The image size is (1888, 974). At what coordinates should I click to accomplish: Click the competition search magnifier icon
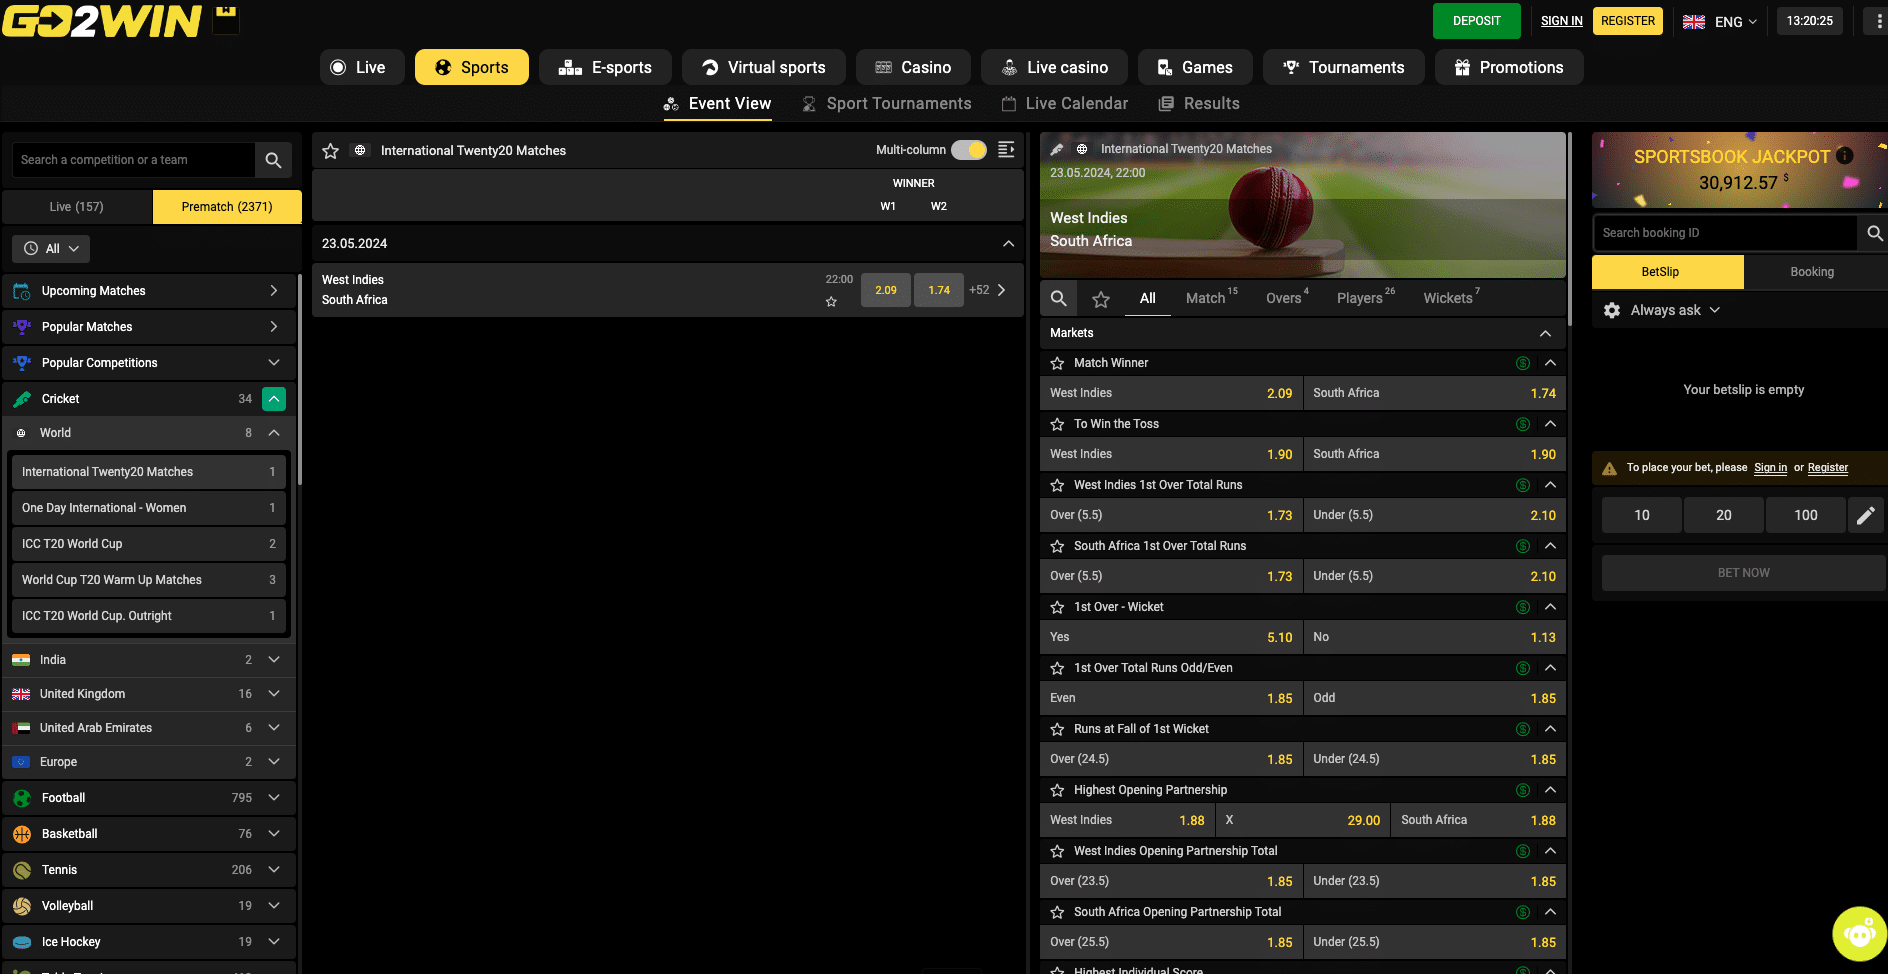273,160
